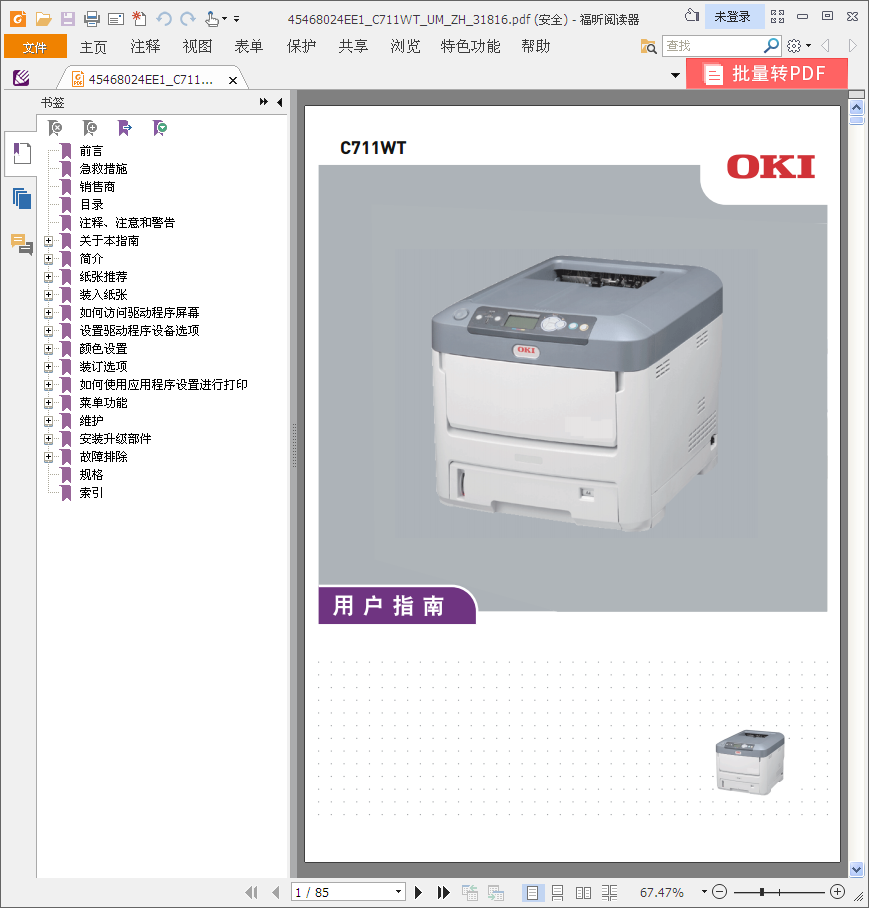Click the new document star icon
Viewport: 869px width, 908px height.
(139, 19)
